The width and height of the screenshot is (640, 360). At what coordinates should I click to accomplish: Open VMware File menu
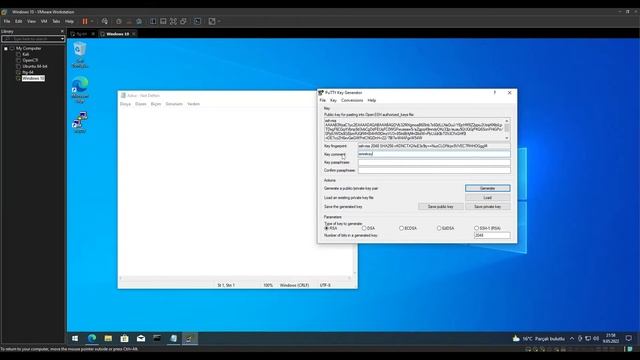click(x=7, y=21)
